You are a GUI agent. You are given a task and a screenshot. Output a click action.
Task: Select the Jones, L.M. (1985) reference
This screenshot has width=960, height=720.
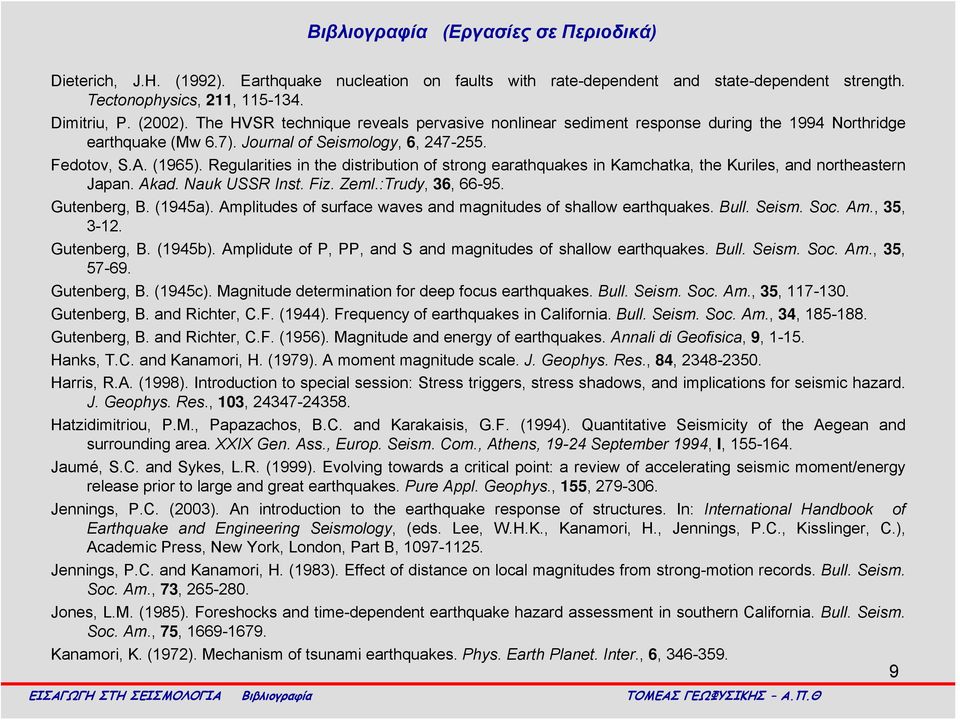click(478, 622)
